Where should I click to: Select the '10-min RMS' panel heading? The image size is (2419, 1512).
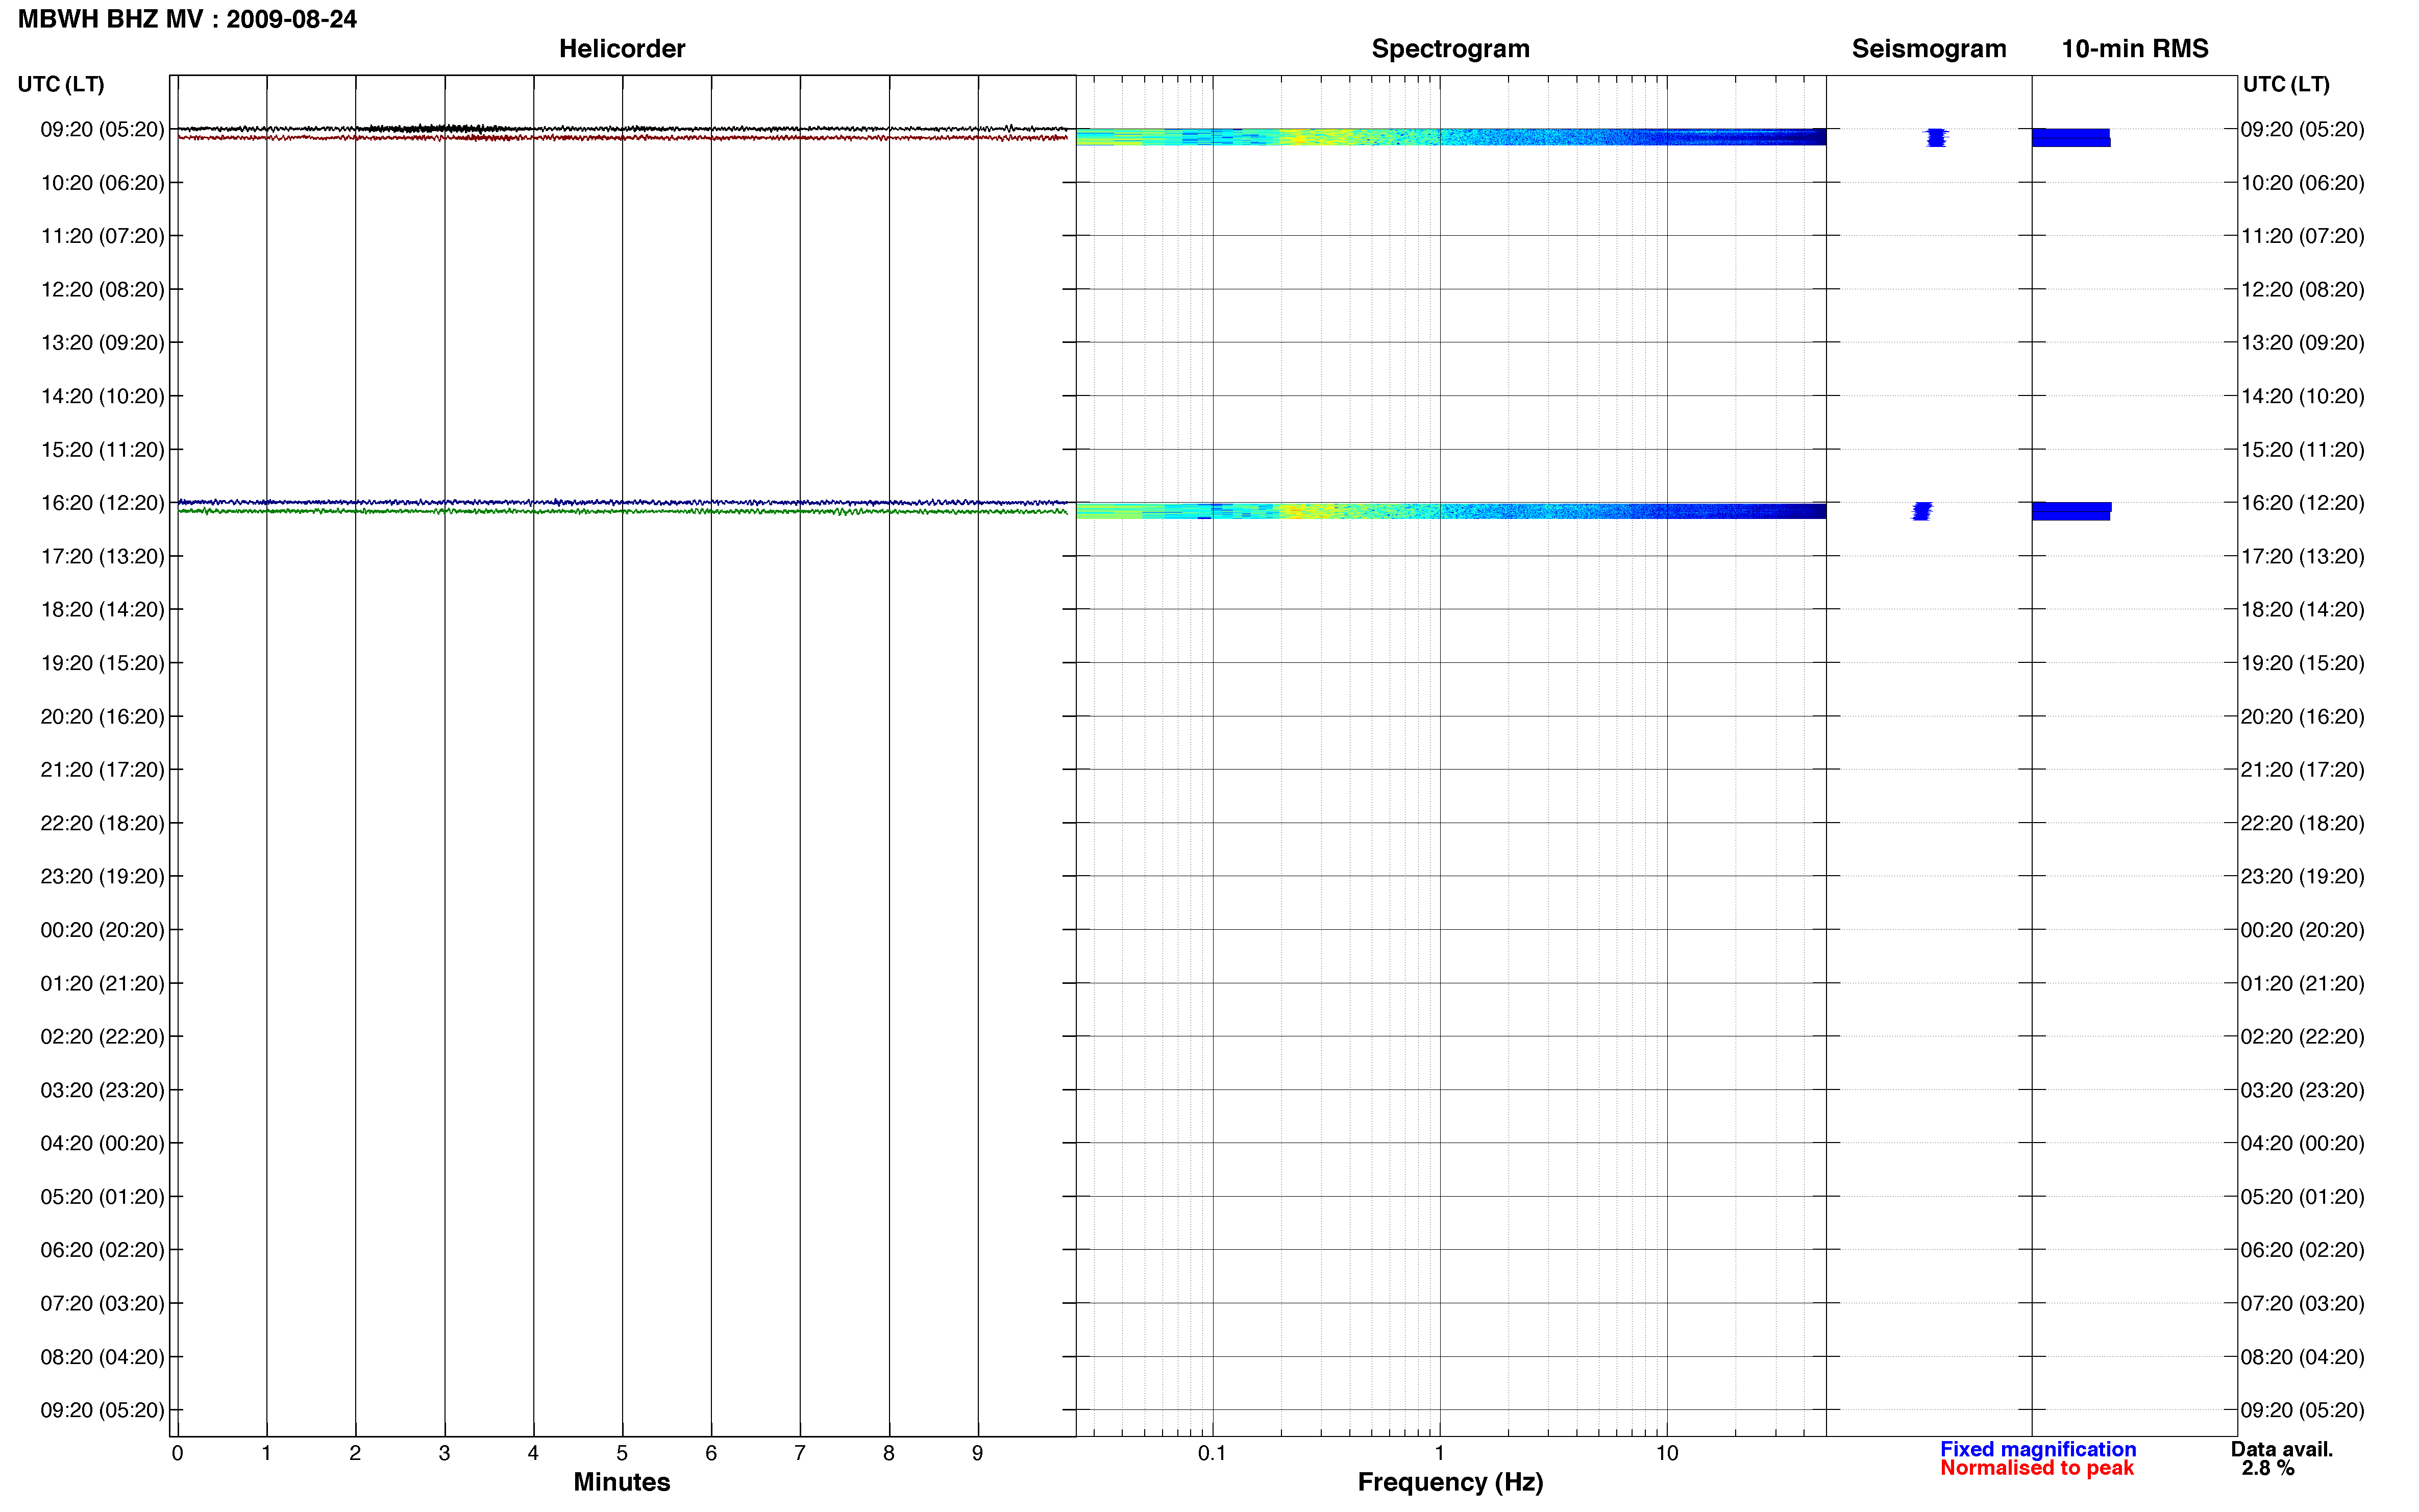[2134, 48]
